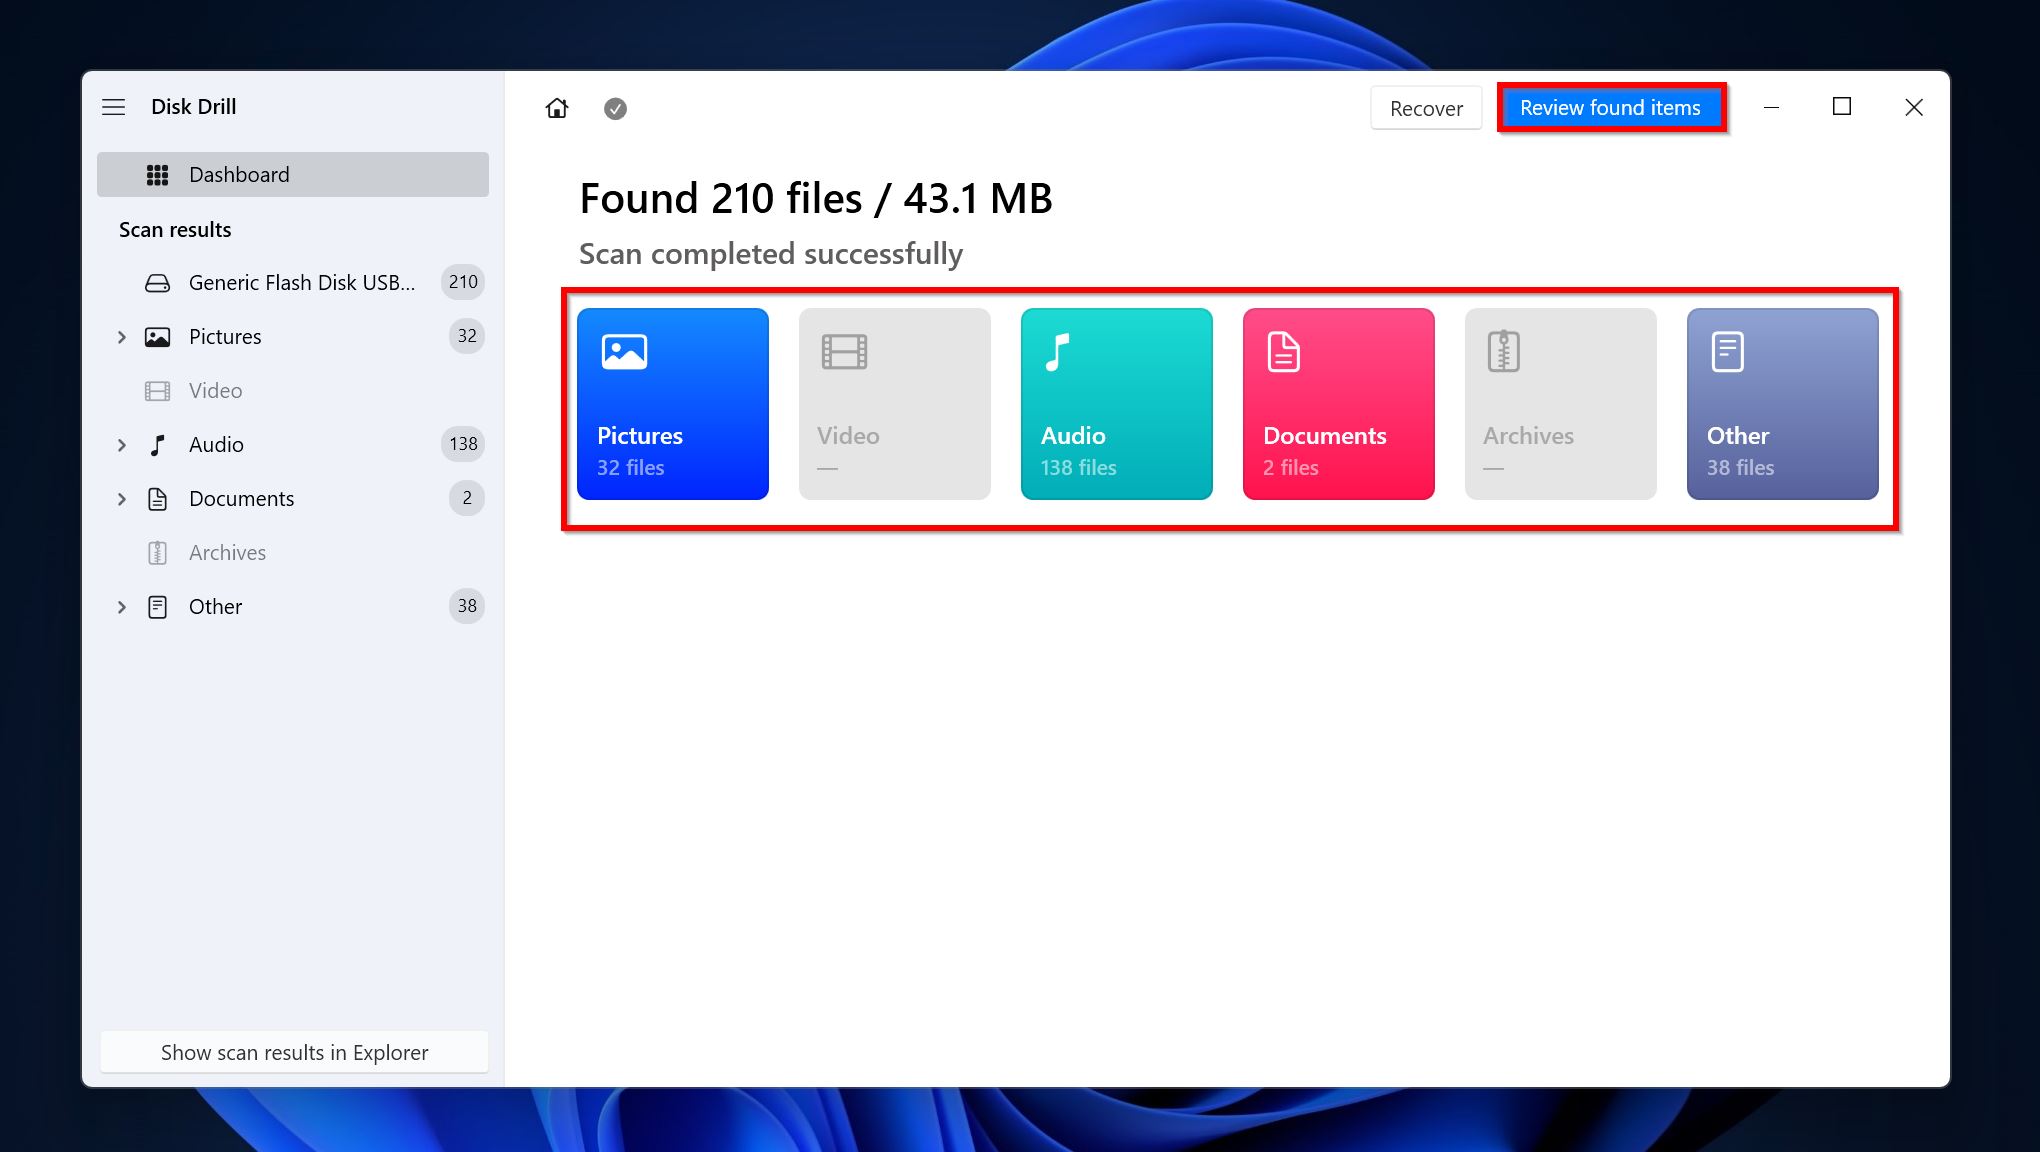Click the Documents category icon
This screenshot has width=2040, height=1152.
(x=1338, y=404)
